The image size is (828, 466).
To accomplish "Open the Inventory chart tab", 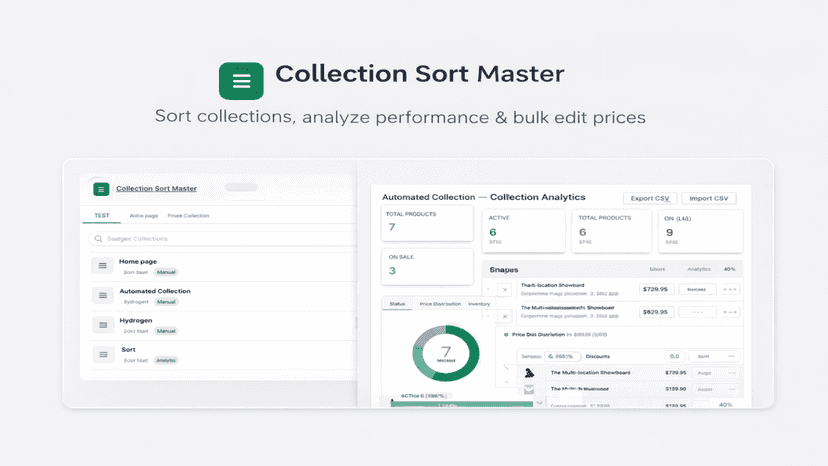I will 479,304.
